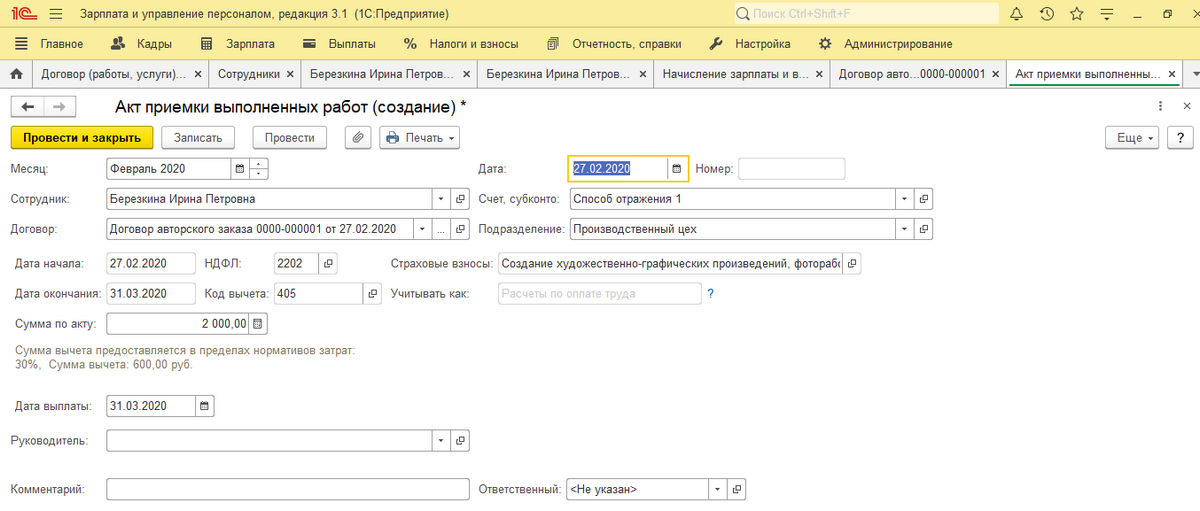Click the Комментарий input field
This screenshot has height=511, width=1200.
pyautogui.click(x=287, y=489)
